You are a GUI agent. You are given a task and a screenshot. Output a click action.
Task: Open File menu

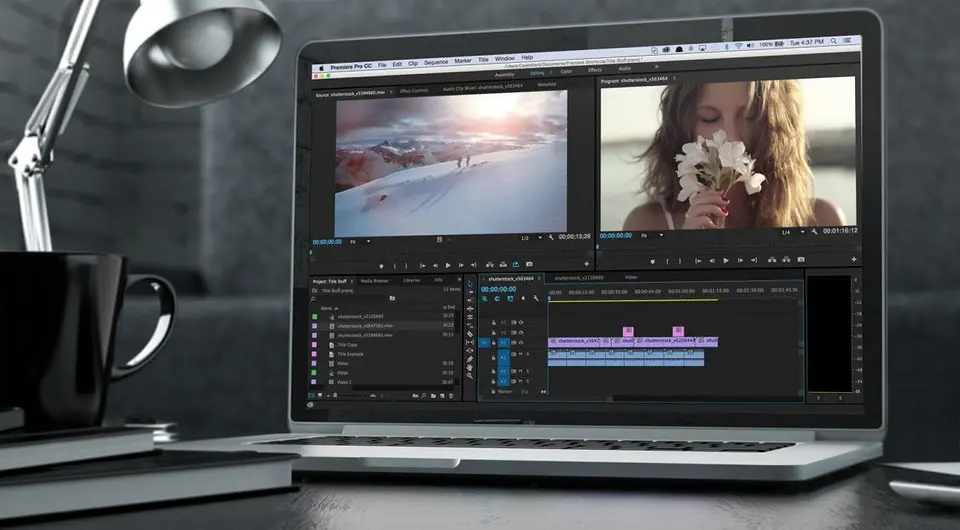[381, 65]
